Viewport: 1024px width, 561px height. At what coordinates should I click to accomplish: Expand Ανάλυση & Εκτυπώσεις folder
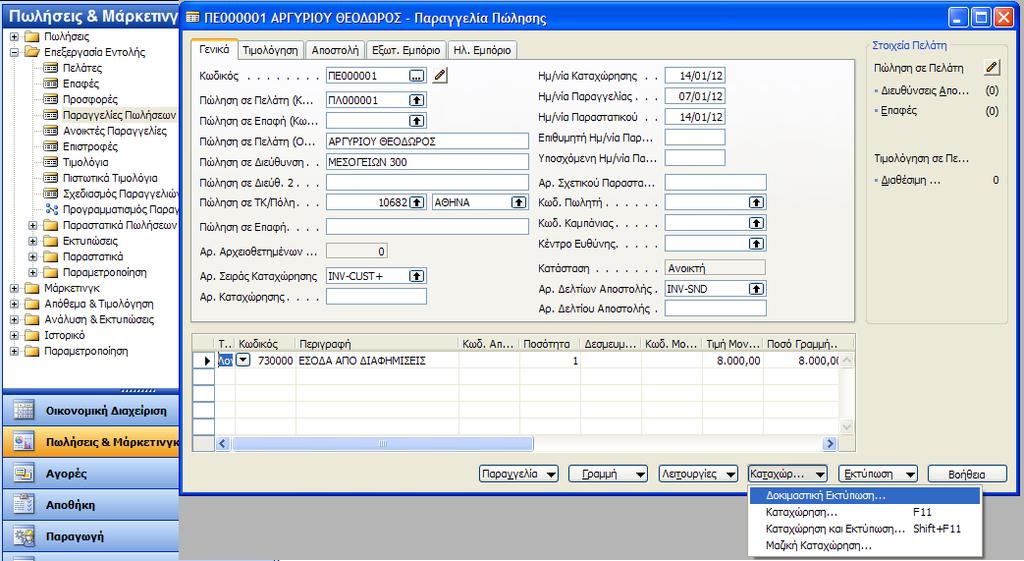pos(14,319)
